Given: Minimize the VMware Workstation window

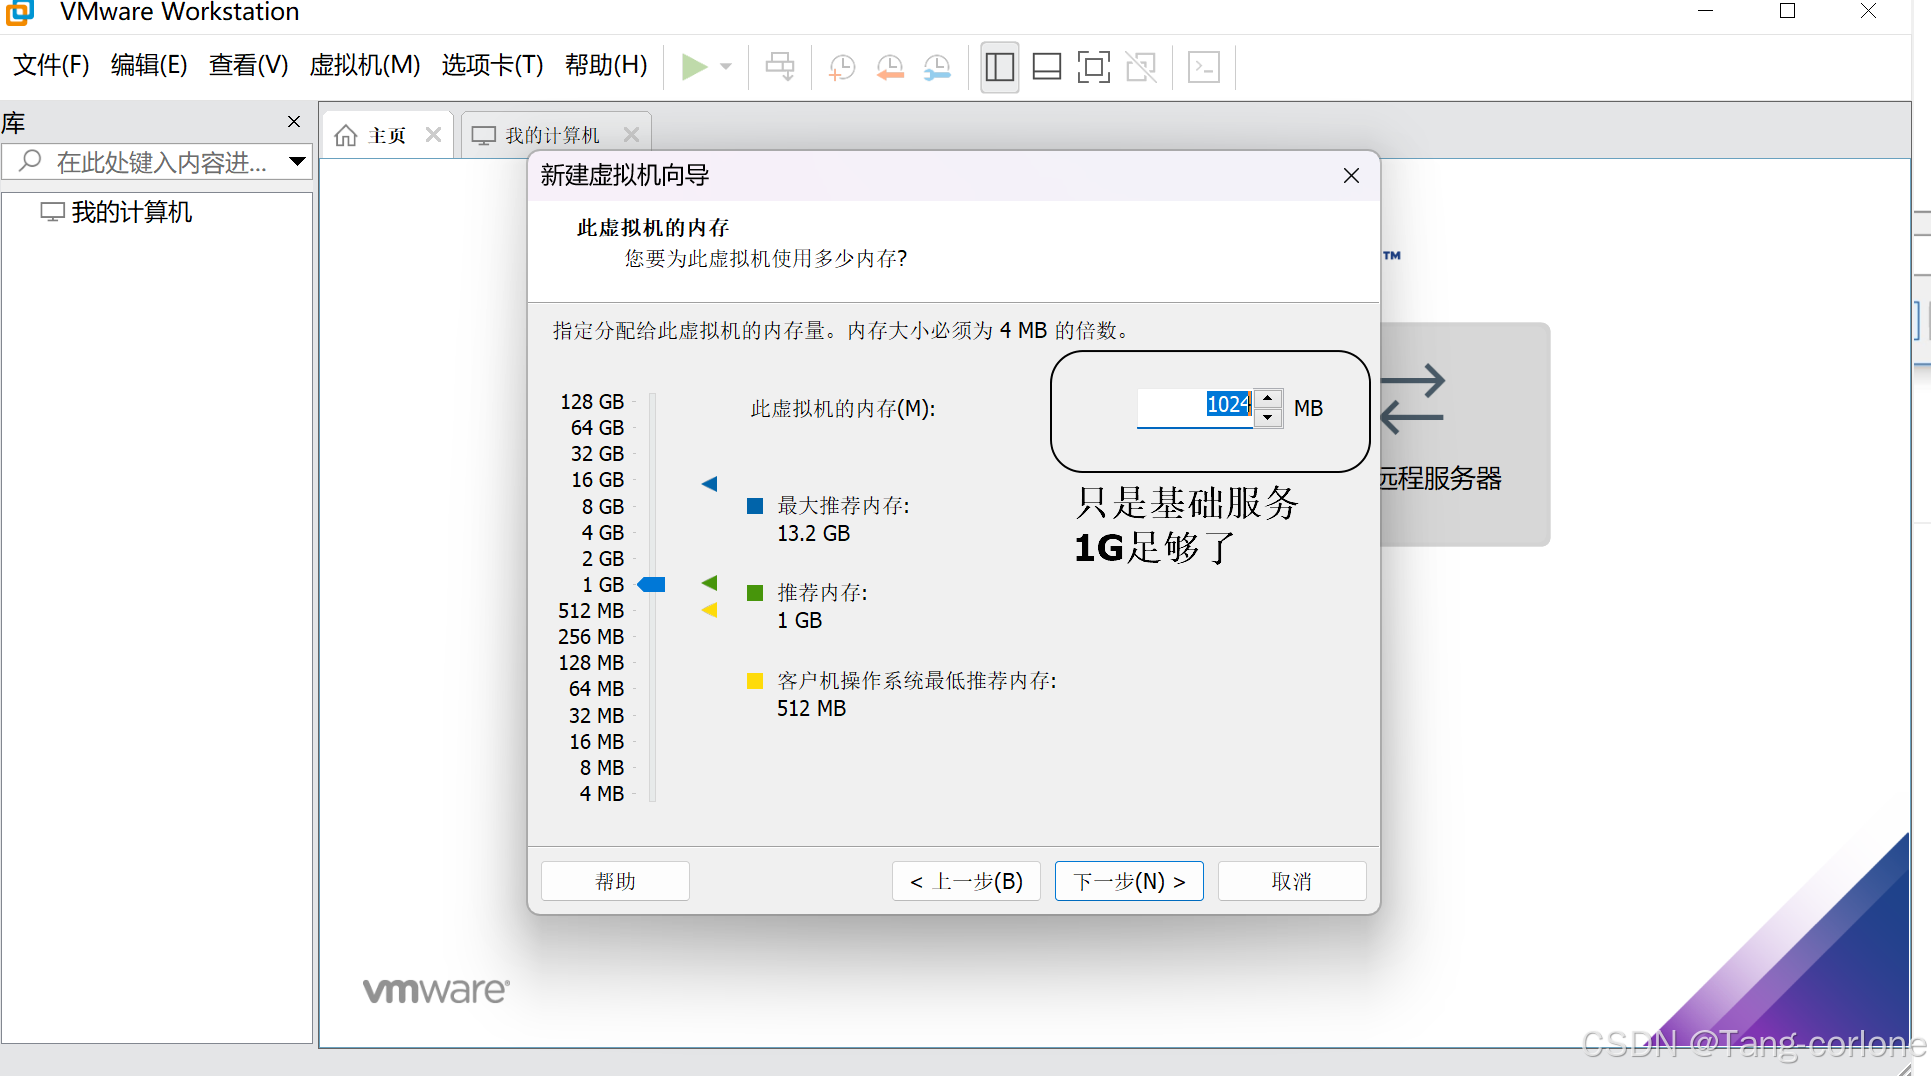Looking at the screenshot, I should coord(1706,11).
